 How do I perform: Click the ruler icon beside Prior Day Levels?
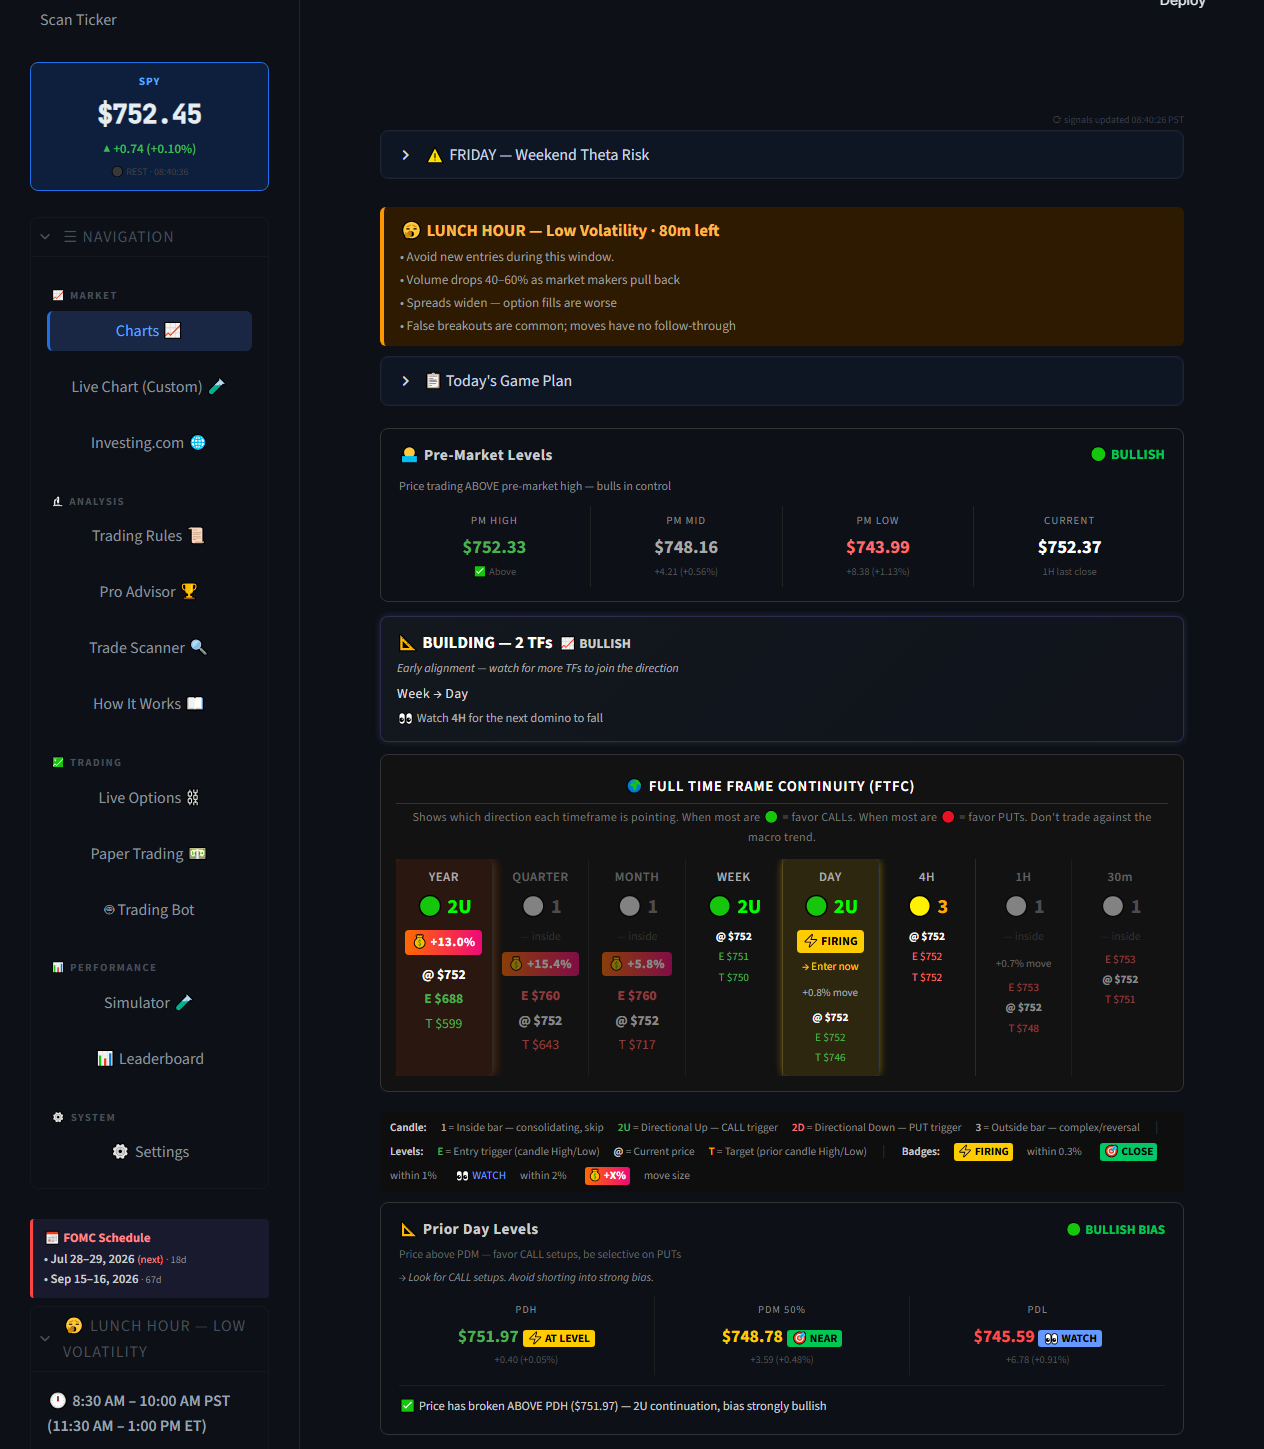click(408, 1229)
